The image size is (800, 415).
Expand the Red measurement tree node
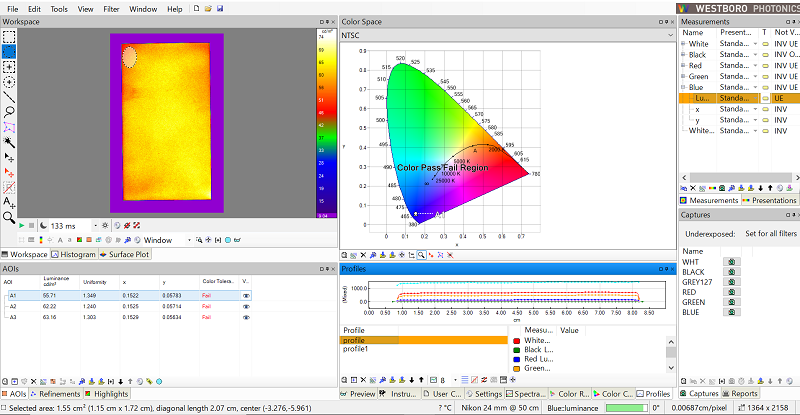point(683,66)
